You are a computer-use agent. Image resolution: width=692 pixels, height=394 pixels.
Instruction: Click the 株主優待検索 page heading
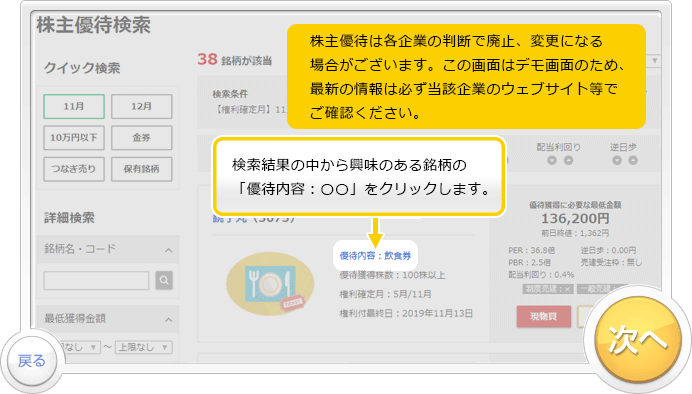[x=94, y=25]
